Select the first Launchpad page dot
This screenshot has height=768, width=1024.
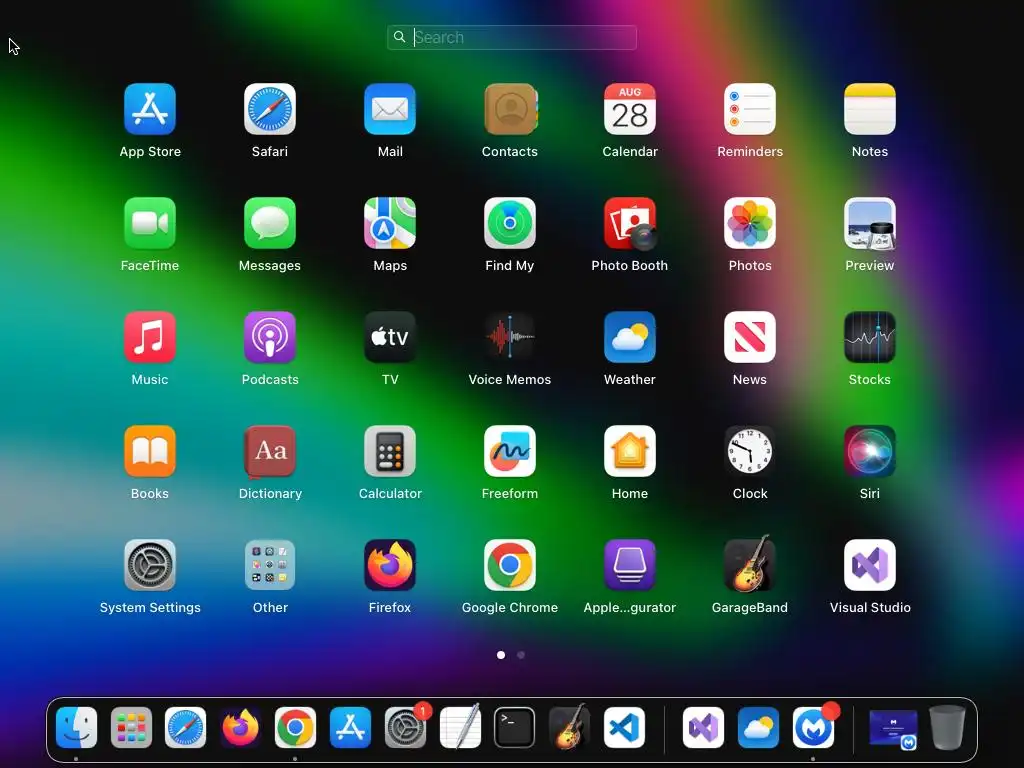(x=501, y=654)
